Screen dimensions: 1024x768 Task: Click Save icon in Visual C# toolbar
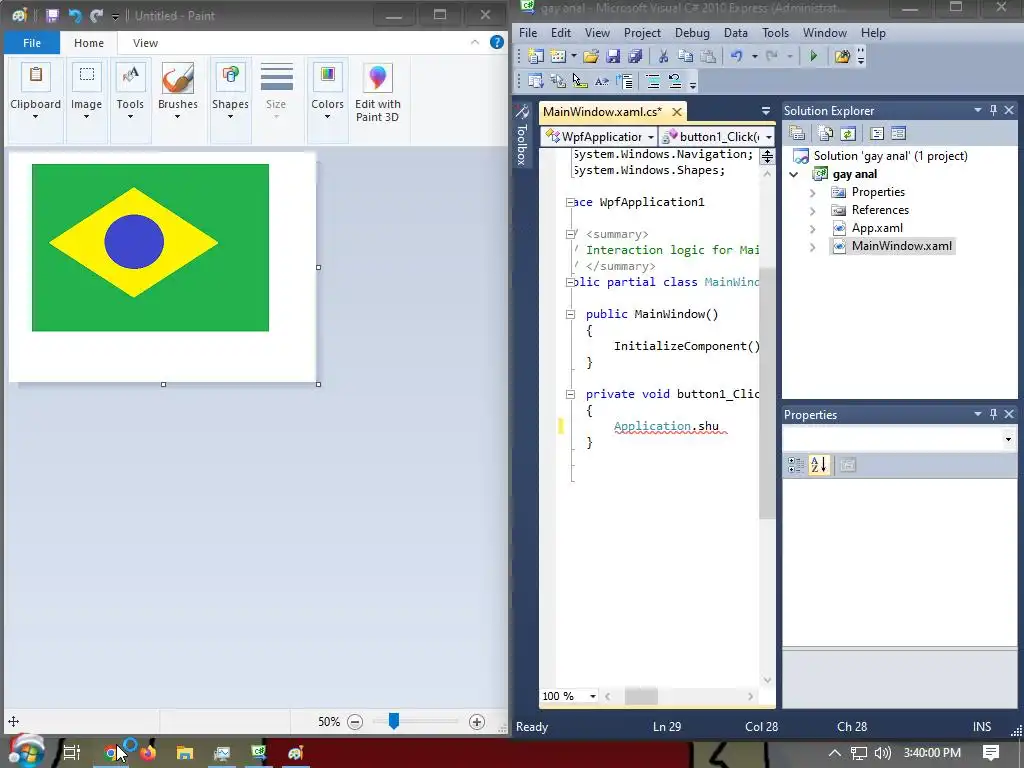613,57
